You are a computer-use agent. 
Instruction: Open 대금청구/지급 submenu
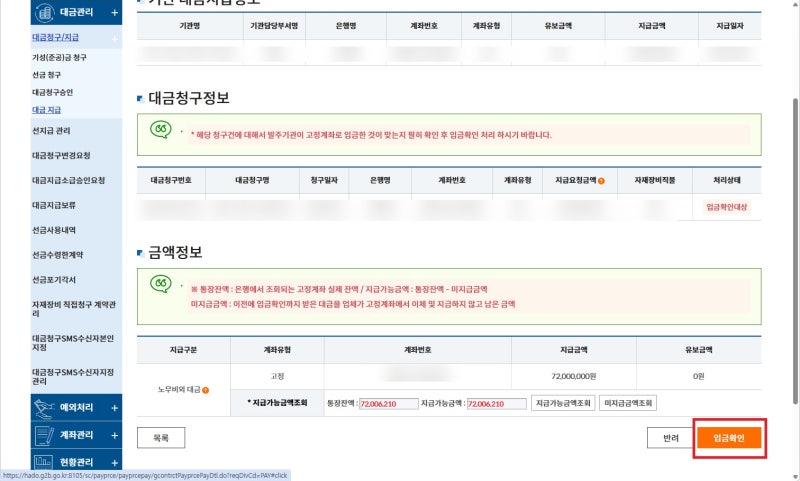coord(55,37)
